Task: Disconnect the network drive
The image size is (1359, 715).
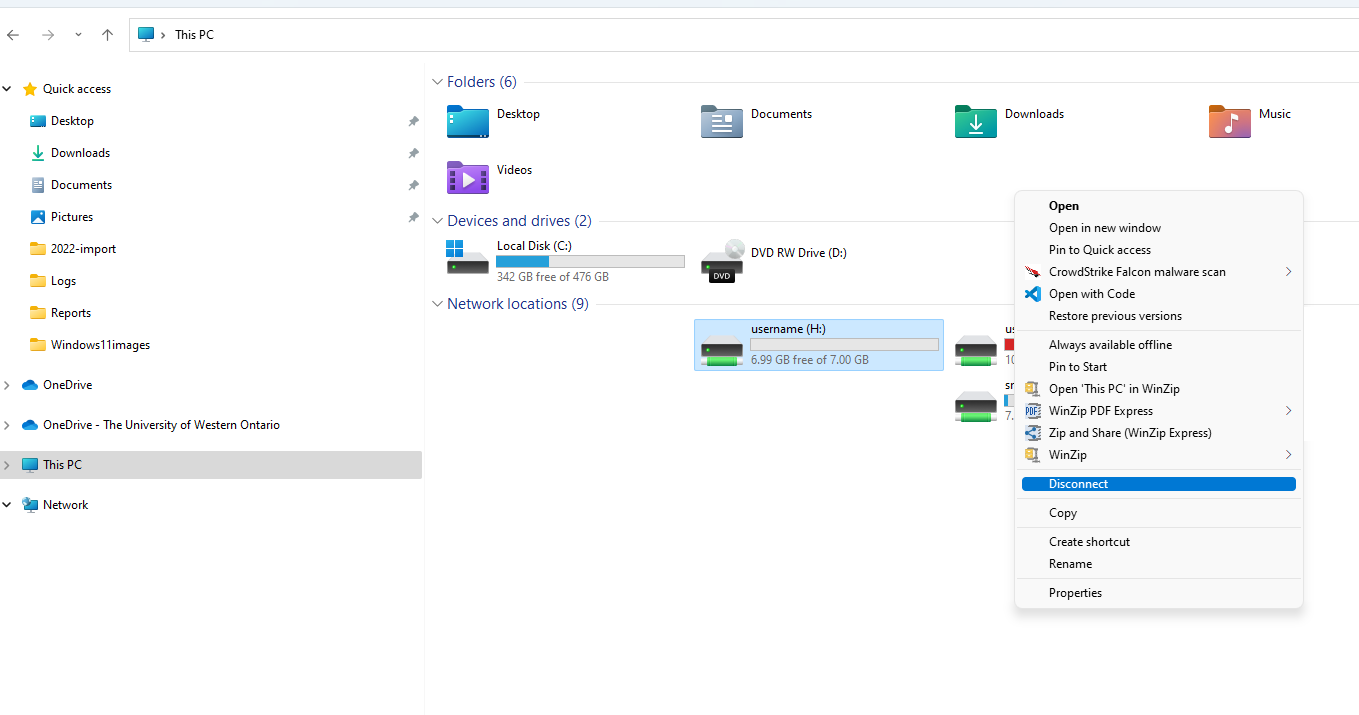Action: [1159, 484]
